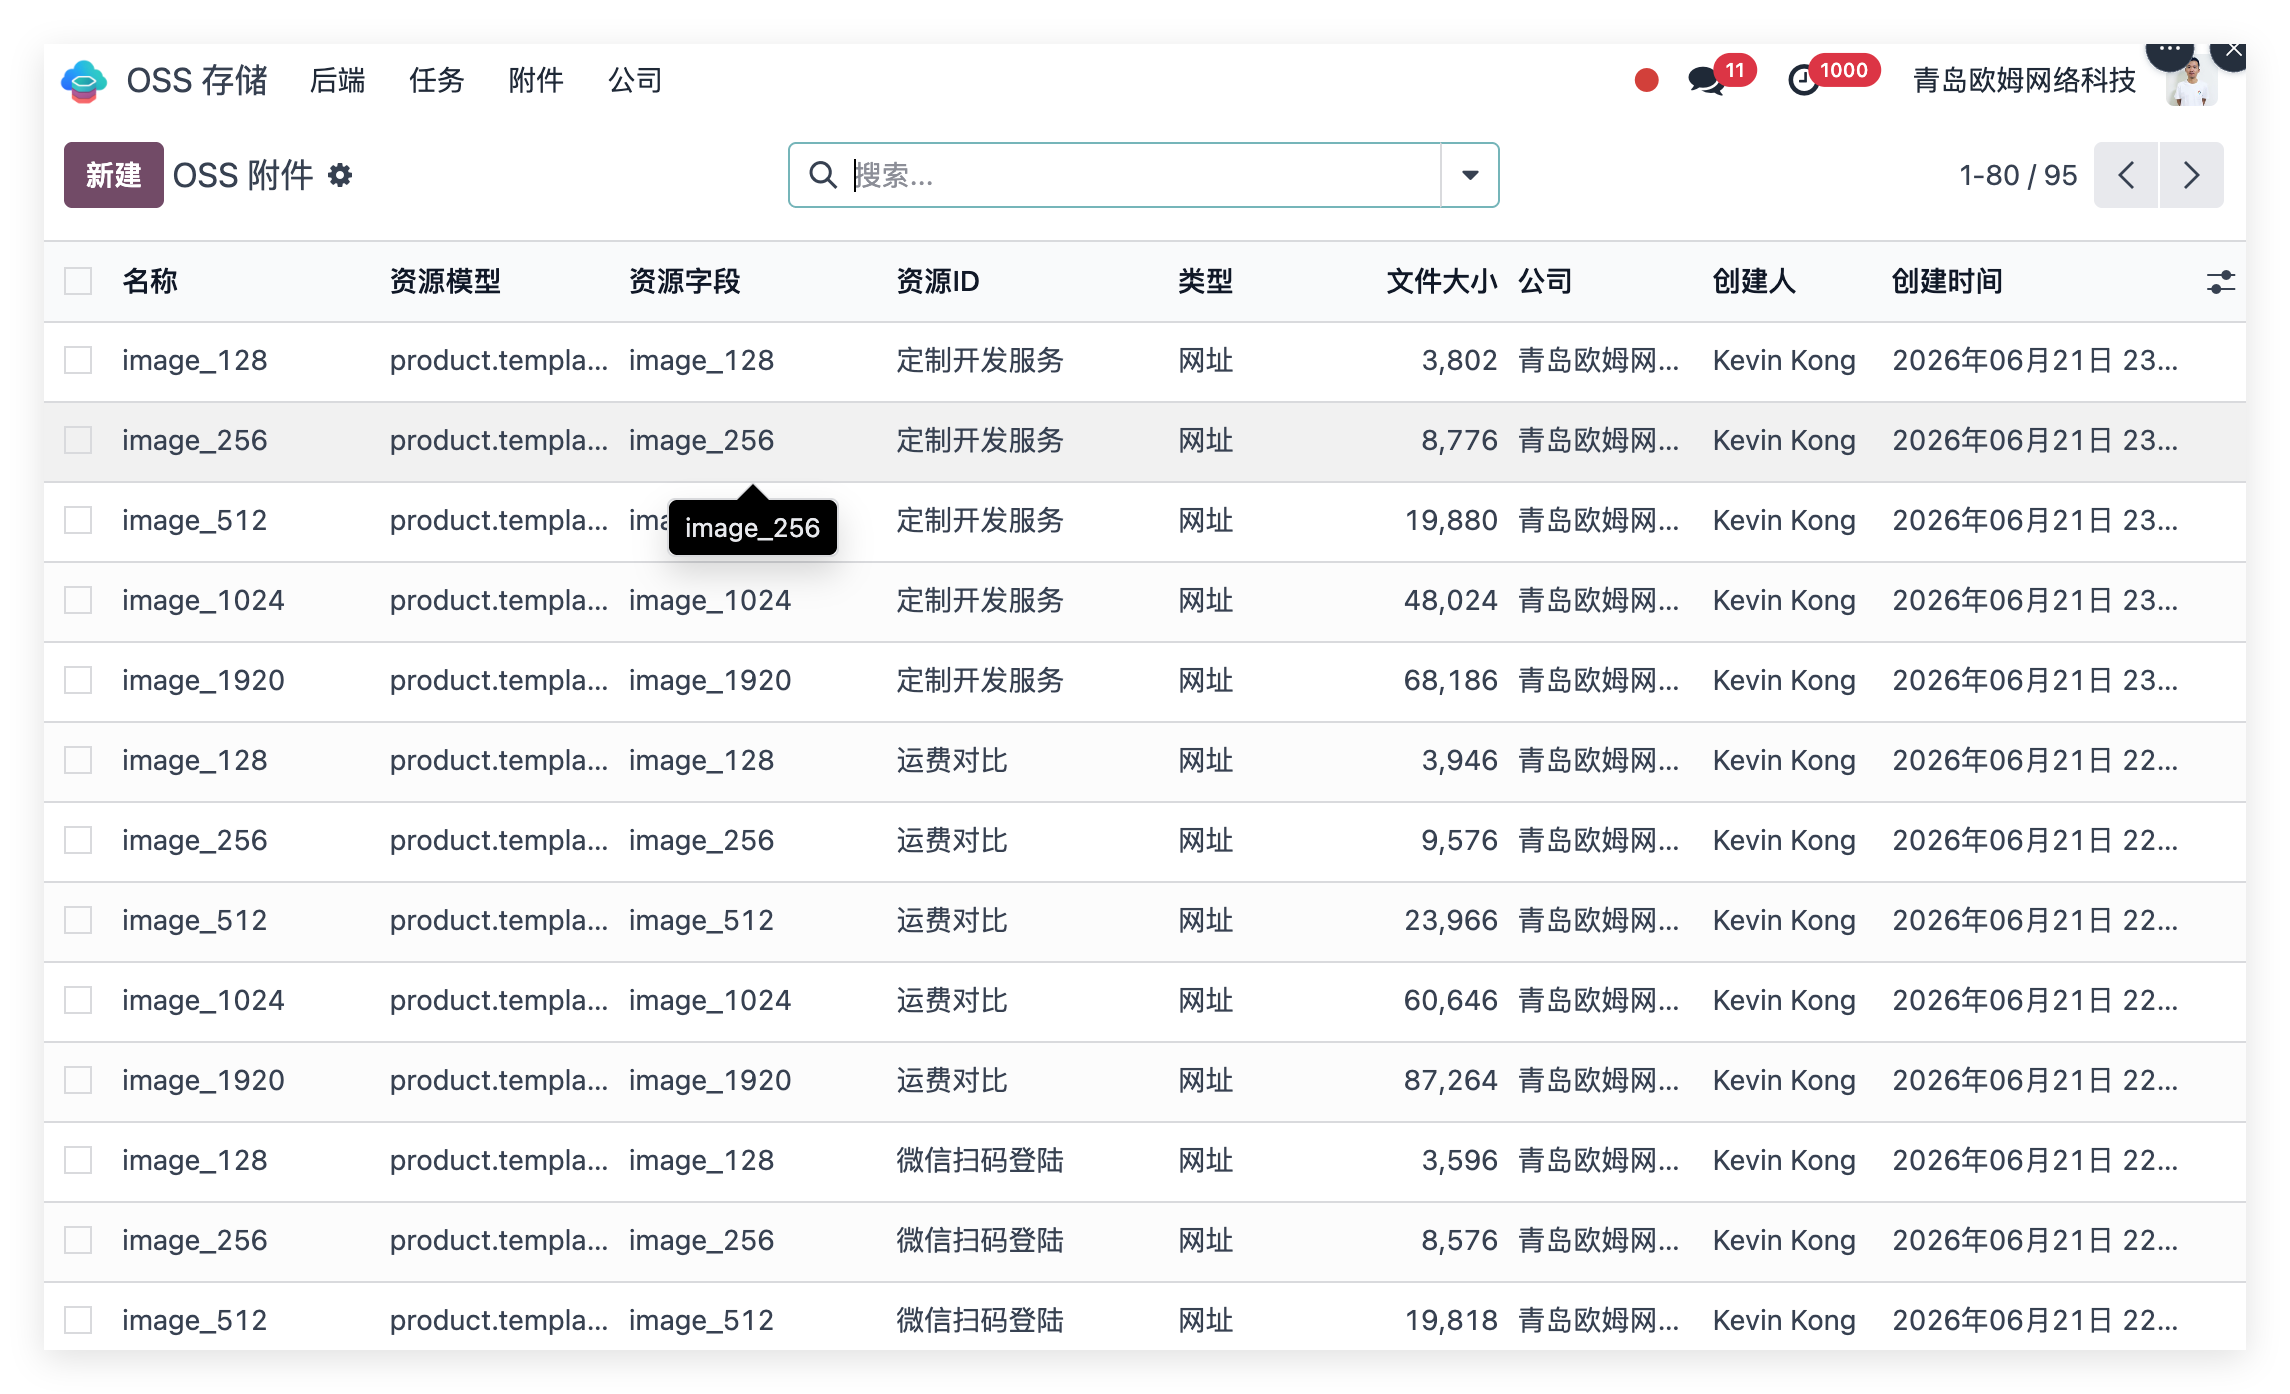
Task: Click the 60,646 file size cell
Action: pyautogui.click(x=1450, y=1000)
